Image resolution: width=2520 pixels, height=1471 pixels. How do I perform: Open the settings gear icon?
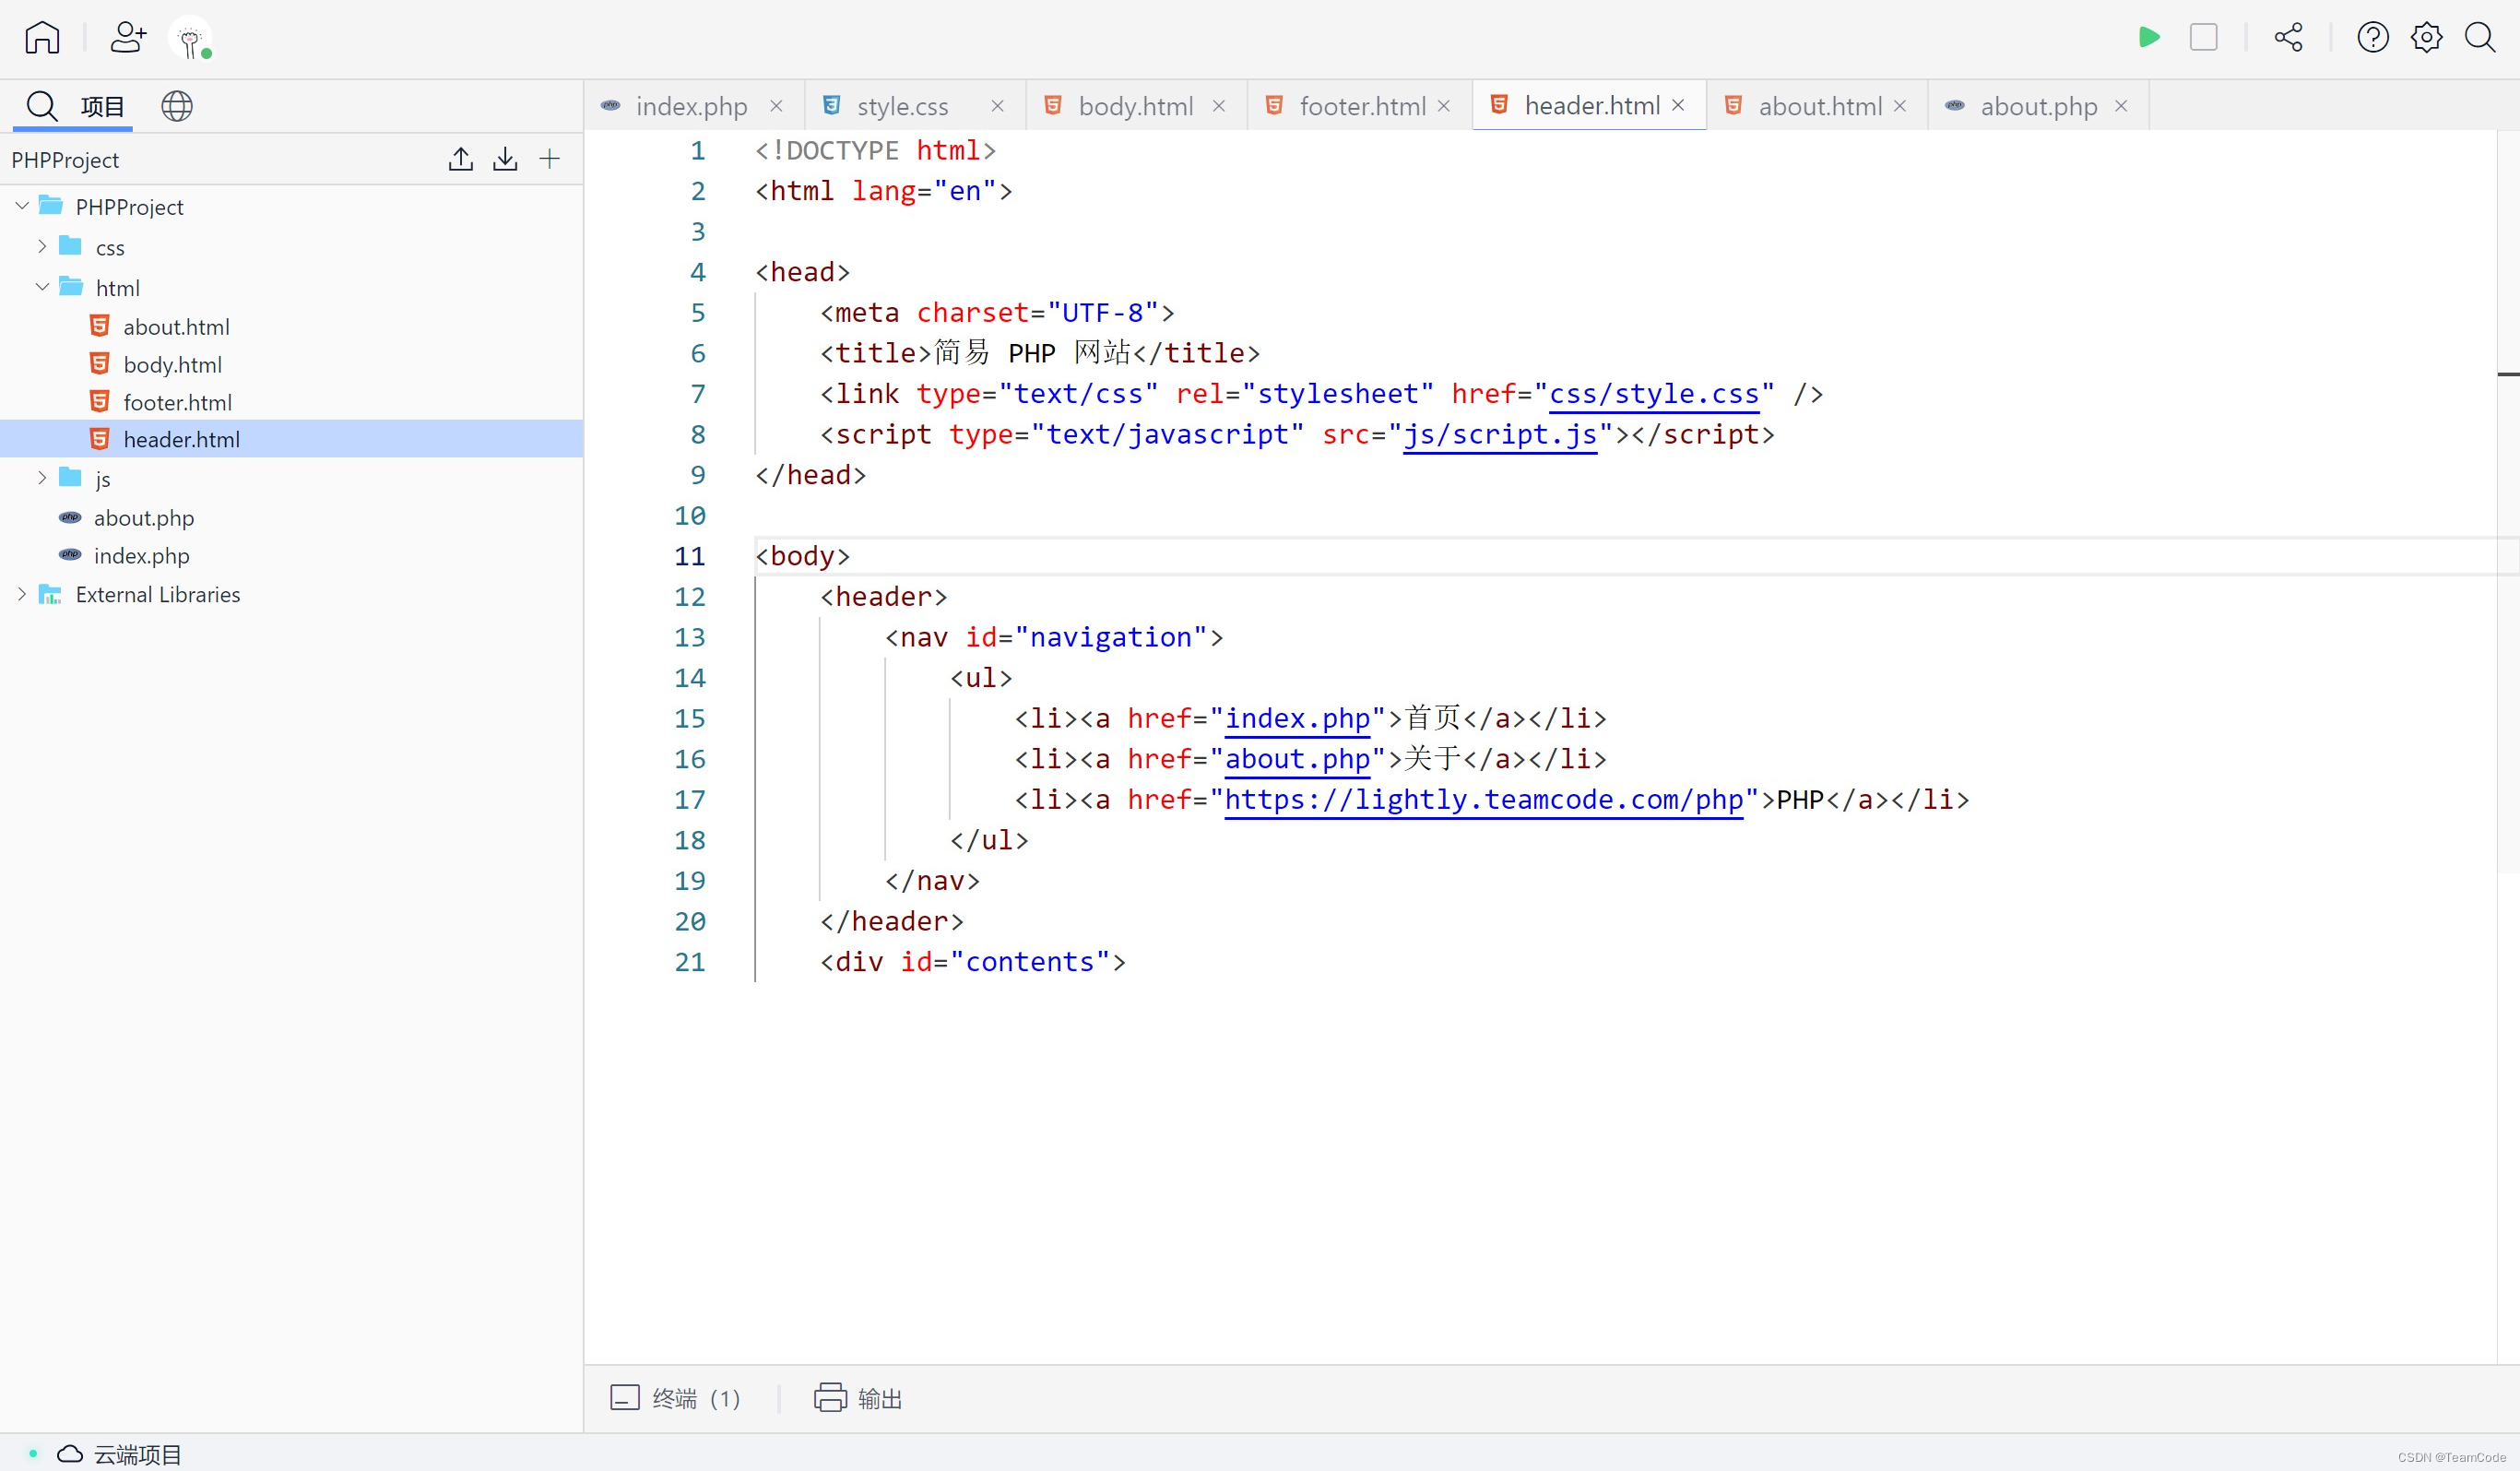(2426, 38)
